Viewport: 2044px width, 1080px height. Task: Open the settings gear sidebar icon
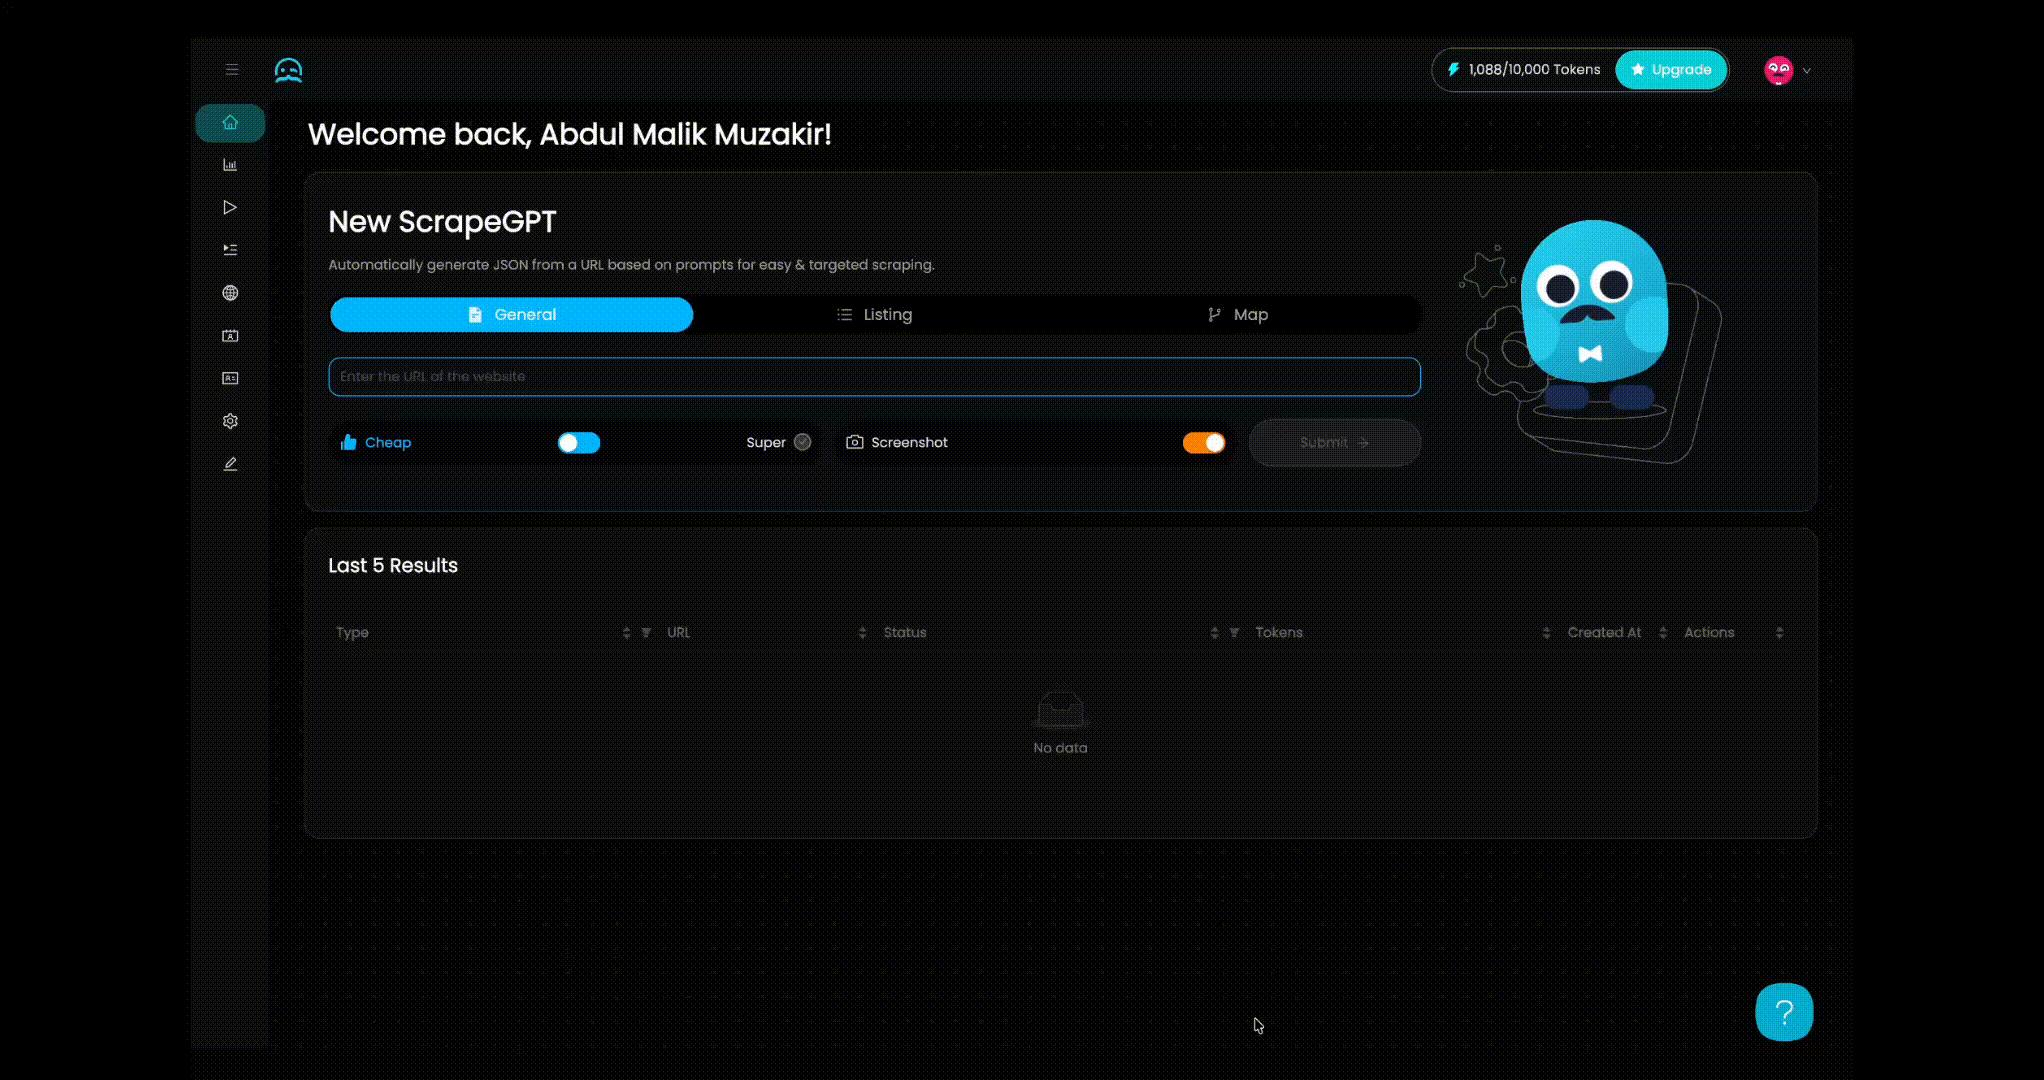[230, 421]
